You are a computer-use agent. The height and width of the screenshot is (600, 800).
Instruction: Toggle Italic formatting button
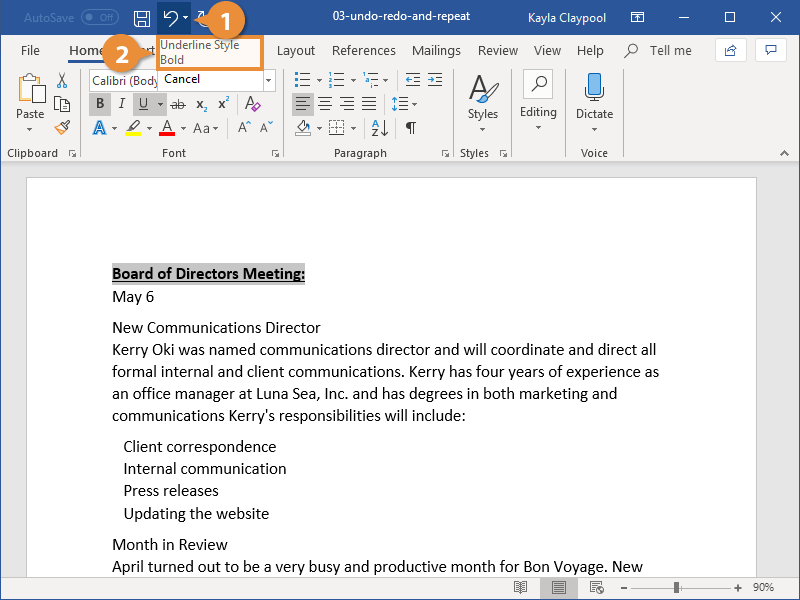[x=122, y=104]
